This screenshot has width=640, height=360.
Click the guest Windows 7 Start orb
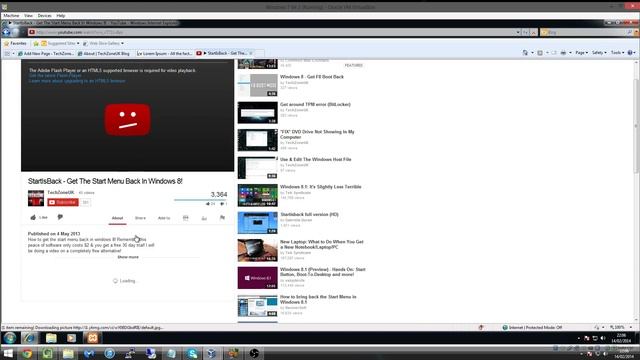pyautogui.click(x=9, y=338)
